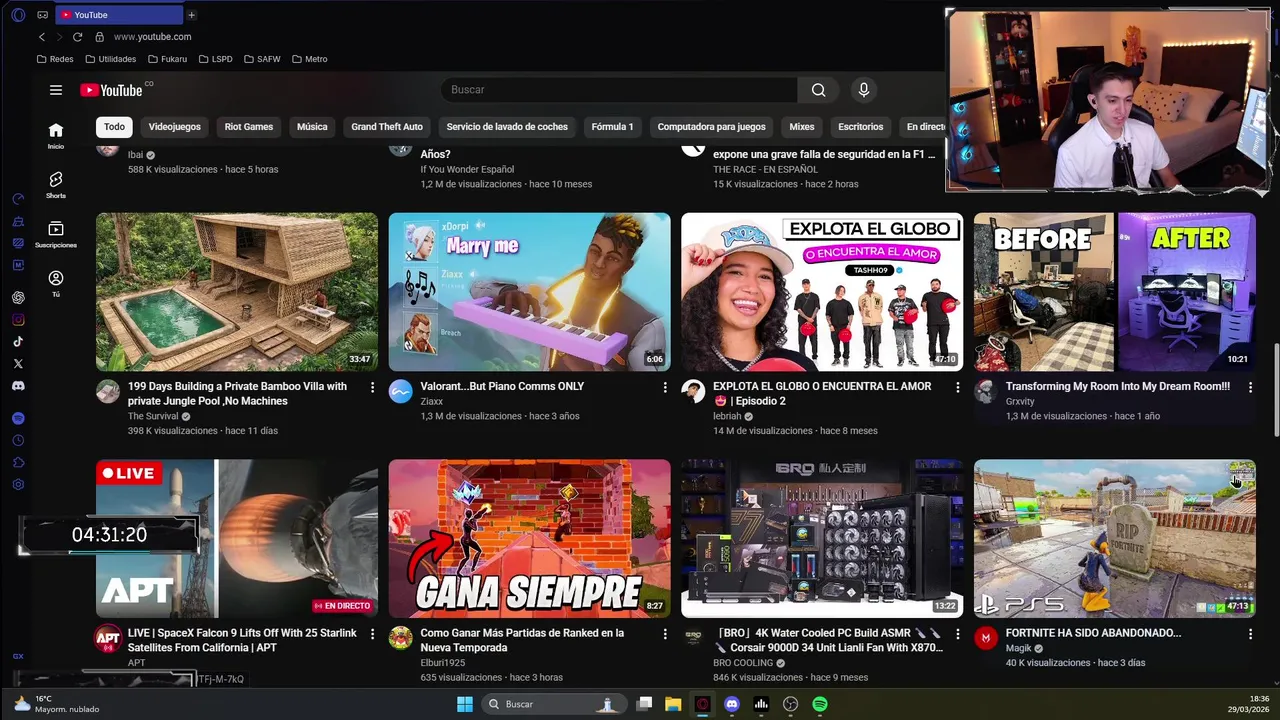Open the Tú profile section
This screenshot has width=1280, height=720.
56,284
